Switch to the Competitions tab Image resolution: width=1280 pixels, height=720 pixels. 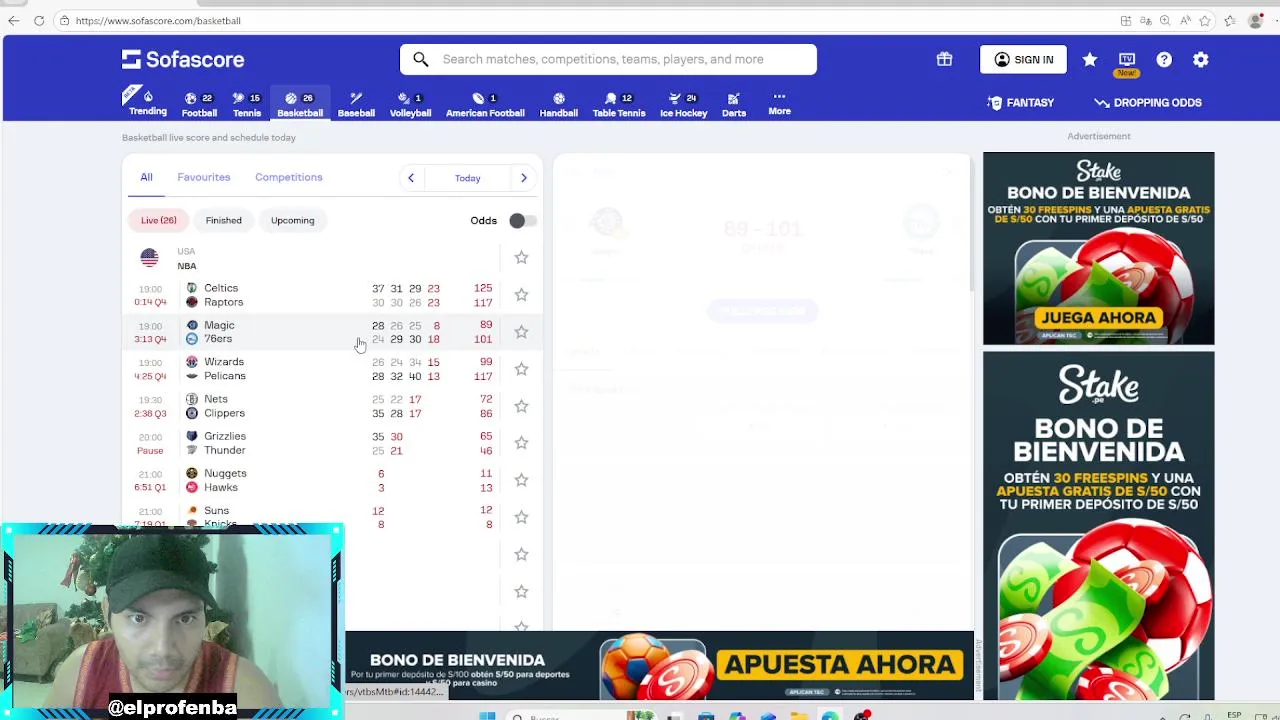289,177
